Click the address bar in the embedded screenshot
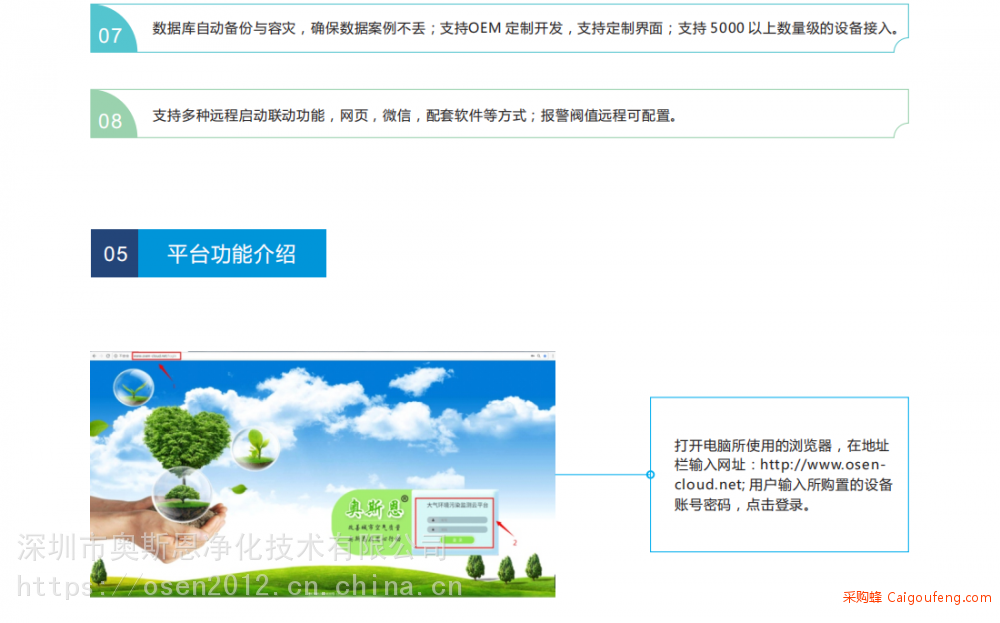Screen dimensions: 1000x623 [156, 356]
